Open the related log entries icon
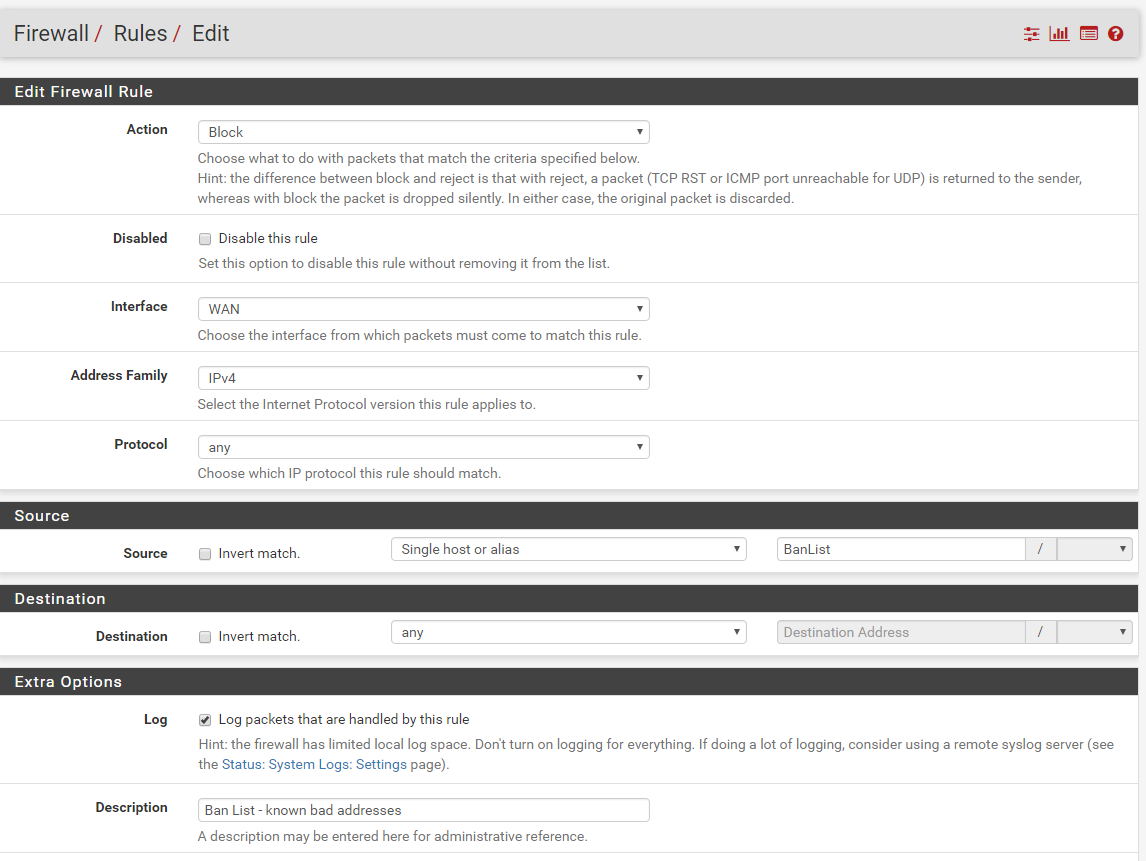Viewport: 1146px width, 861px height. click(x=1089, y=34)
